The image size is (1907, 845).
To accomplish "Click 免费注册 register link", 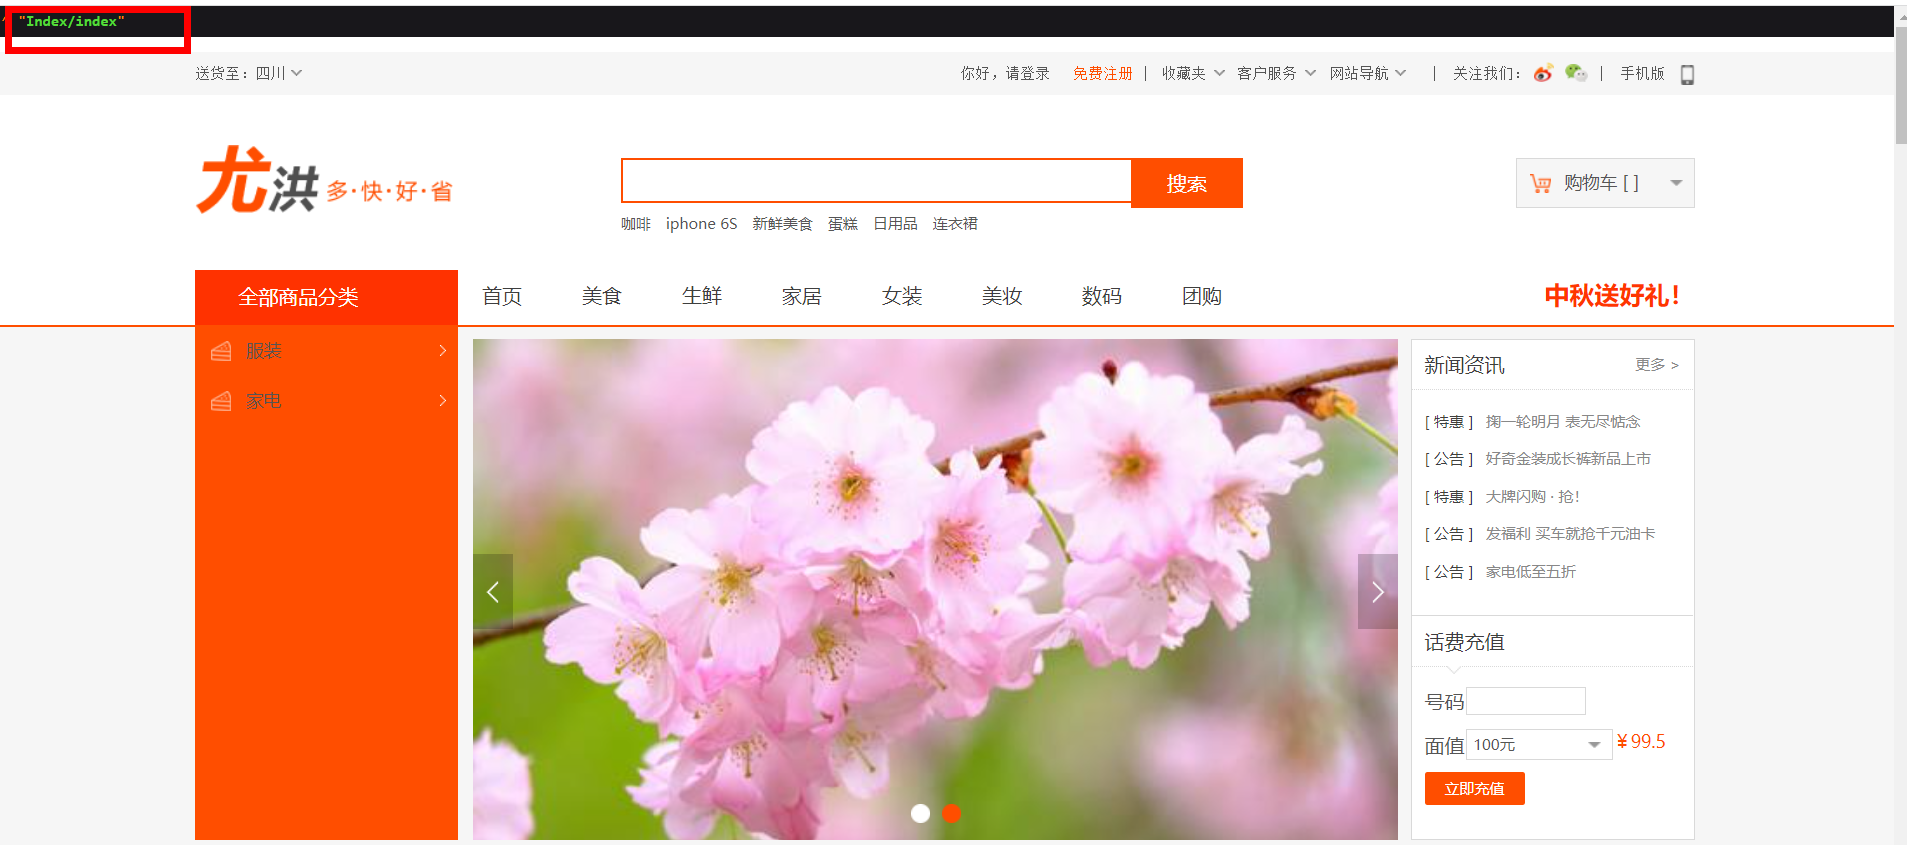I will coord(1103,73).
